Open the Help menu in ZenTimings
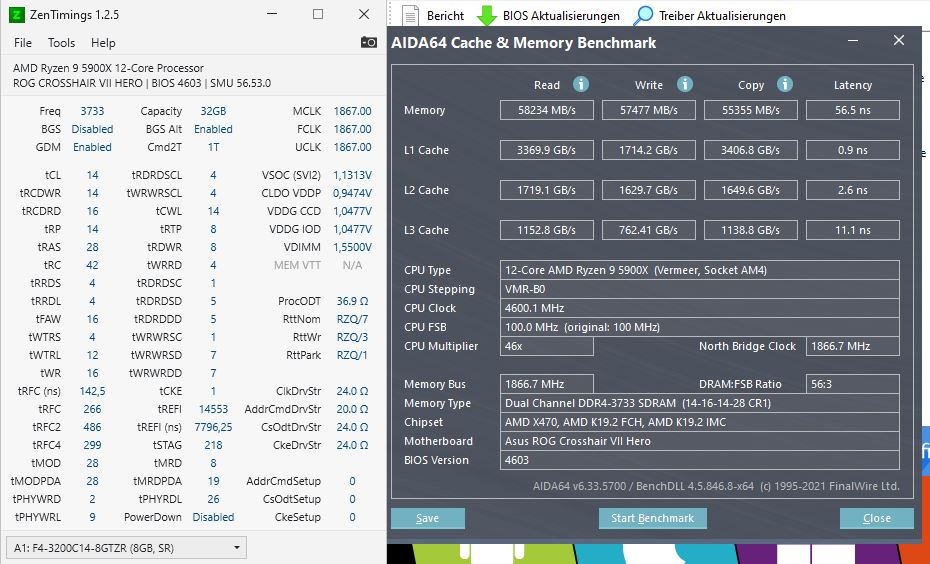Screen dimensions: 930x564 103,43
